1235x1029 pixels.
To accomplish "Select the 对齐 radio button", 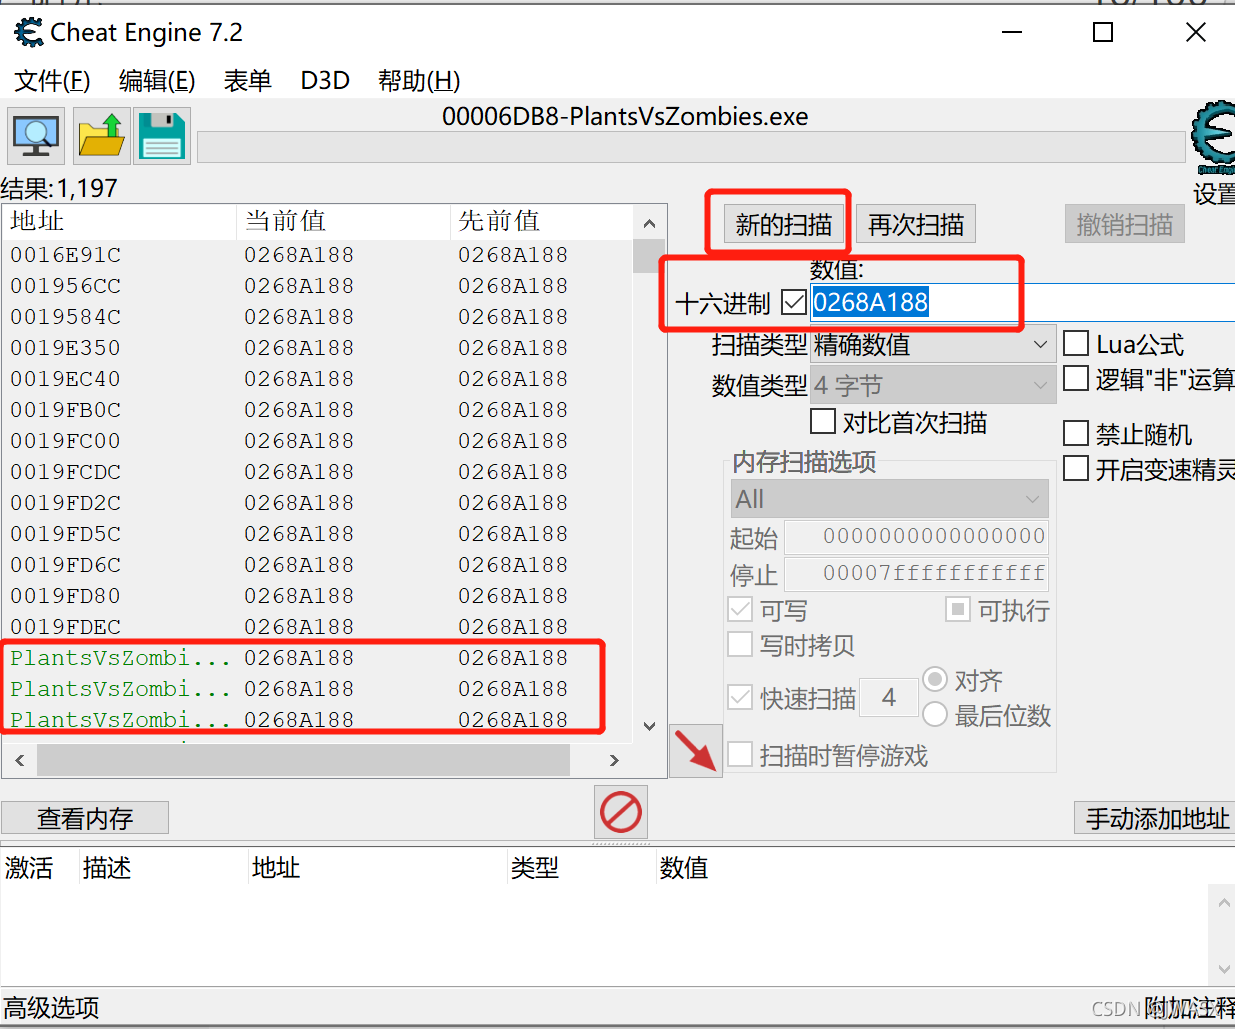I will [935, 680].
